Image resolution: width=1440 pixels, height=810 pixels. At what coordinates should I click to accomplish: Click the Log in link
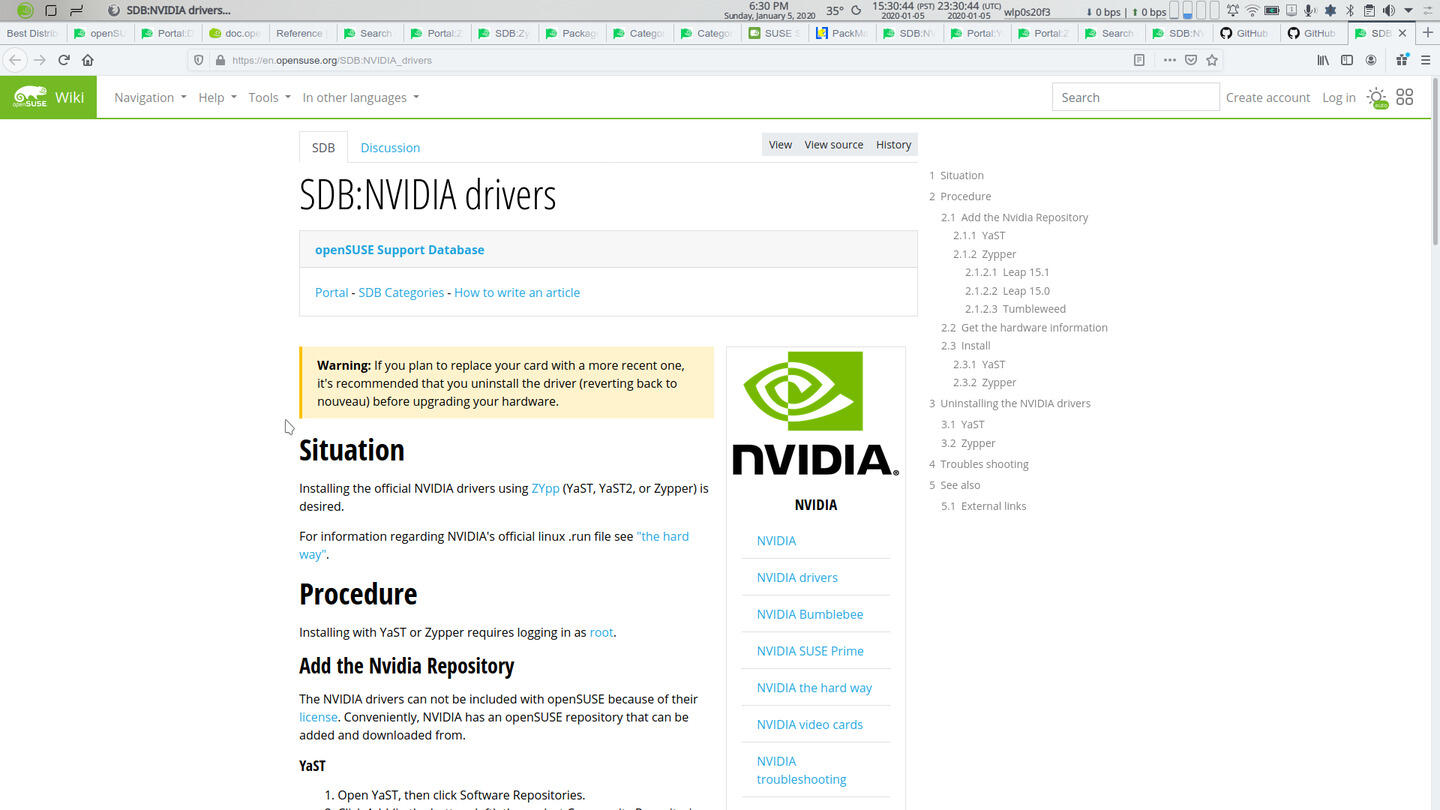coord(1339,97)
